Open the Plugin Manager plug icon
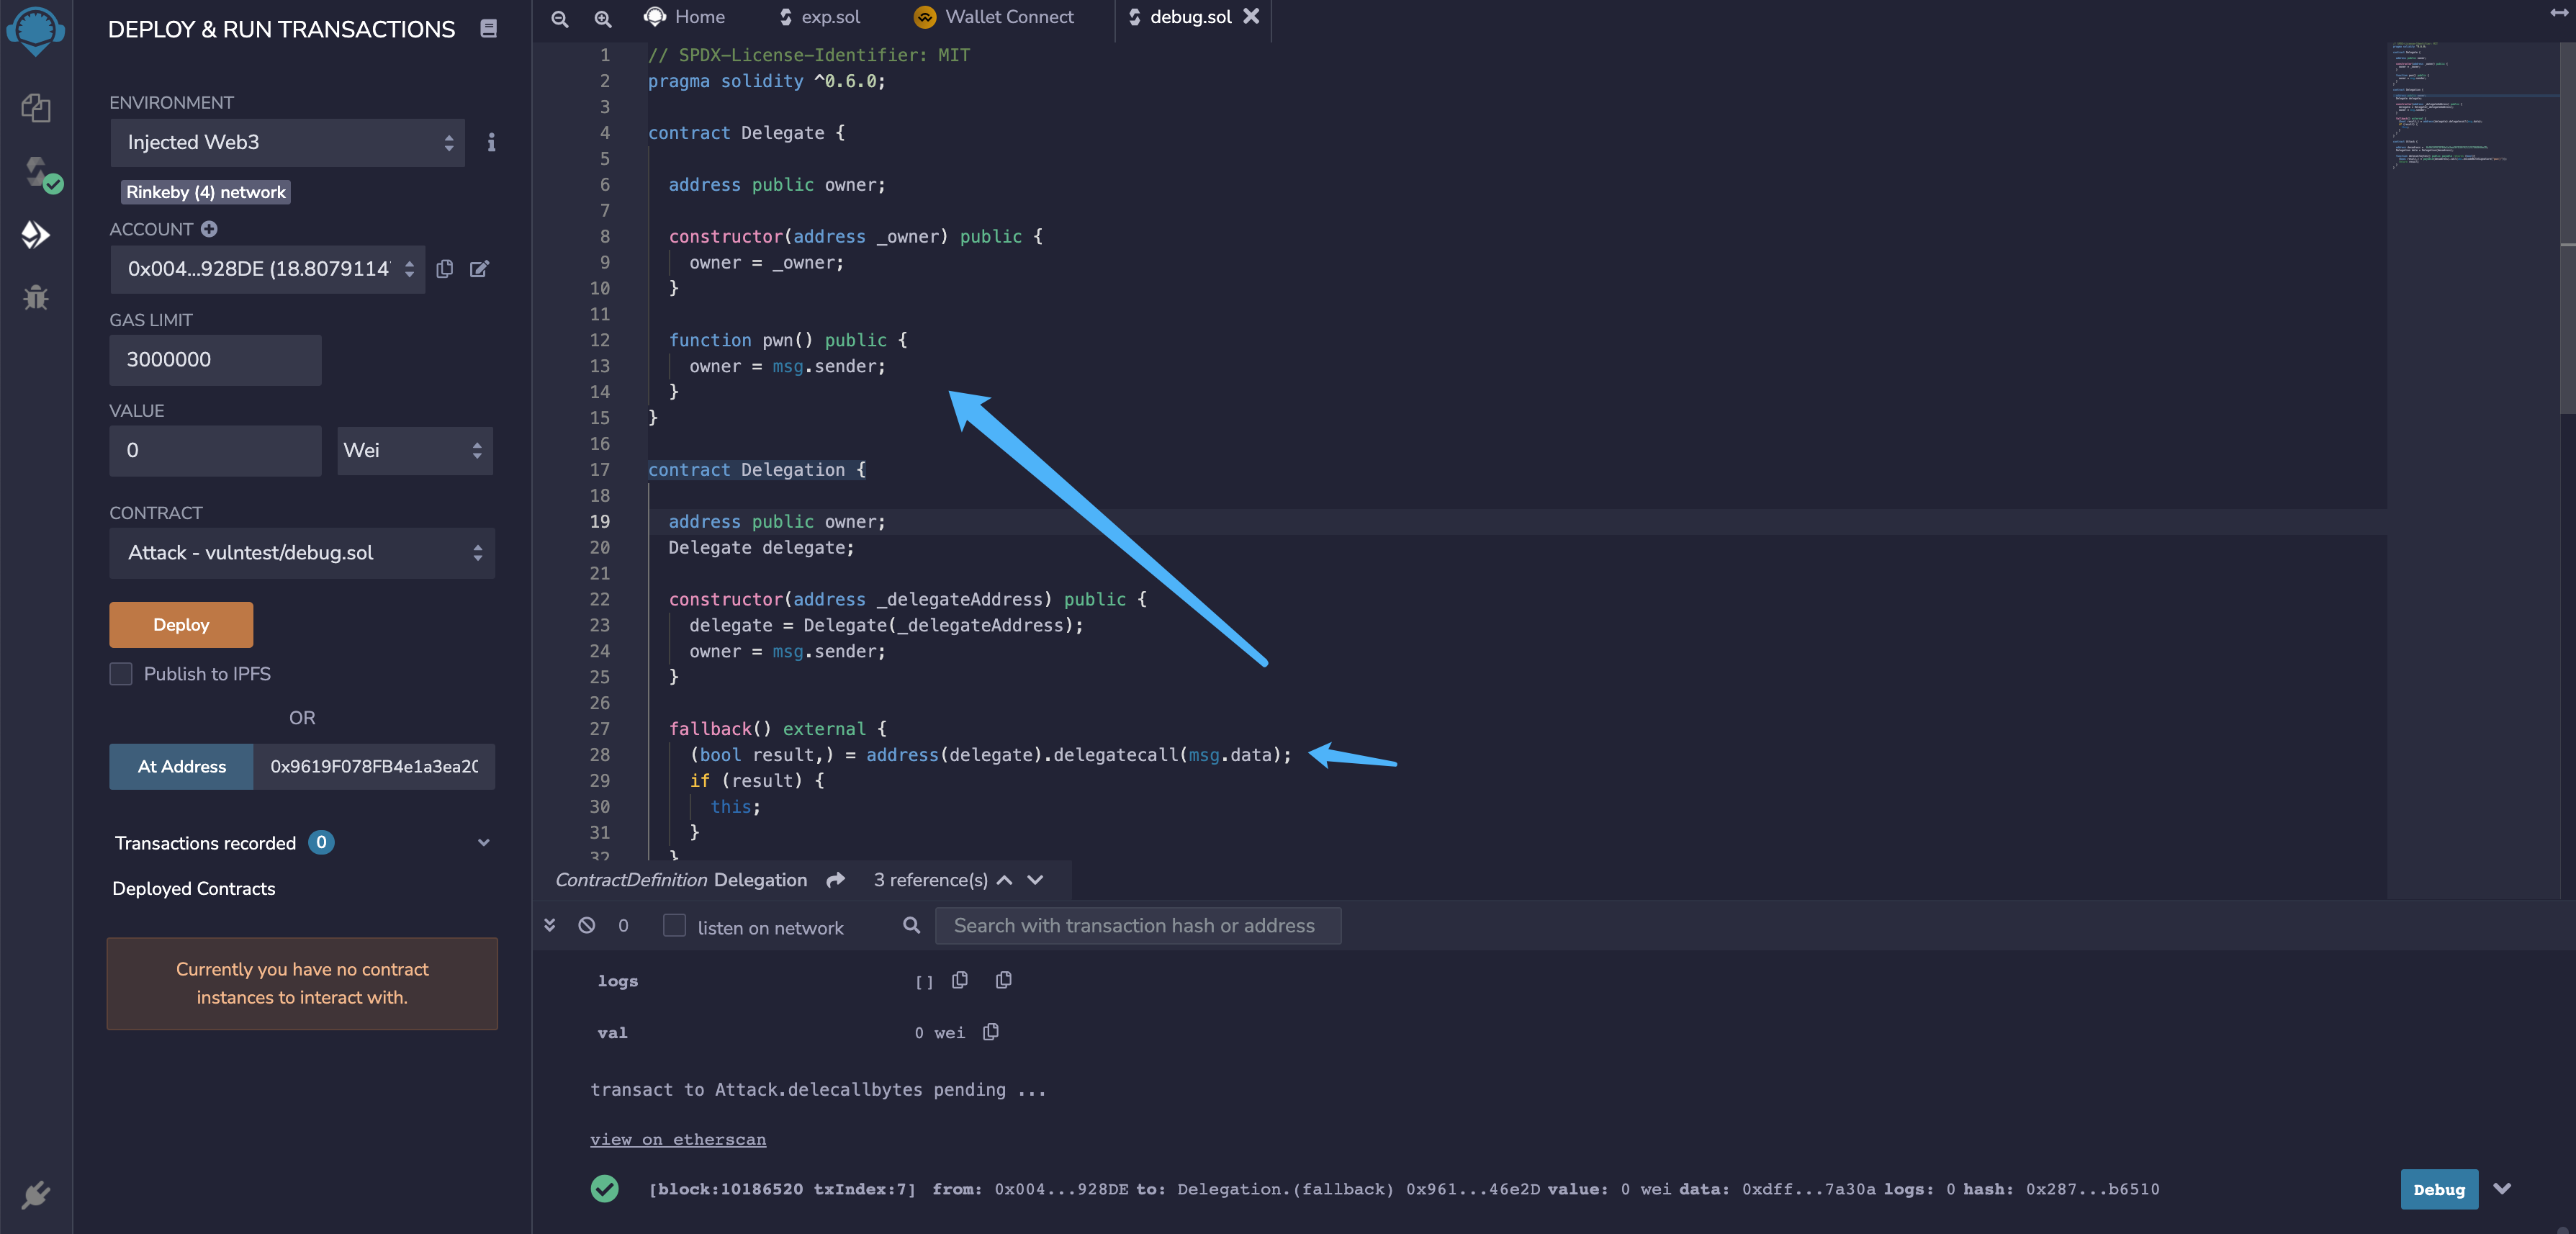 (x=36, y=1194)
